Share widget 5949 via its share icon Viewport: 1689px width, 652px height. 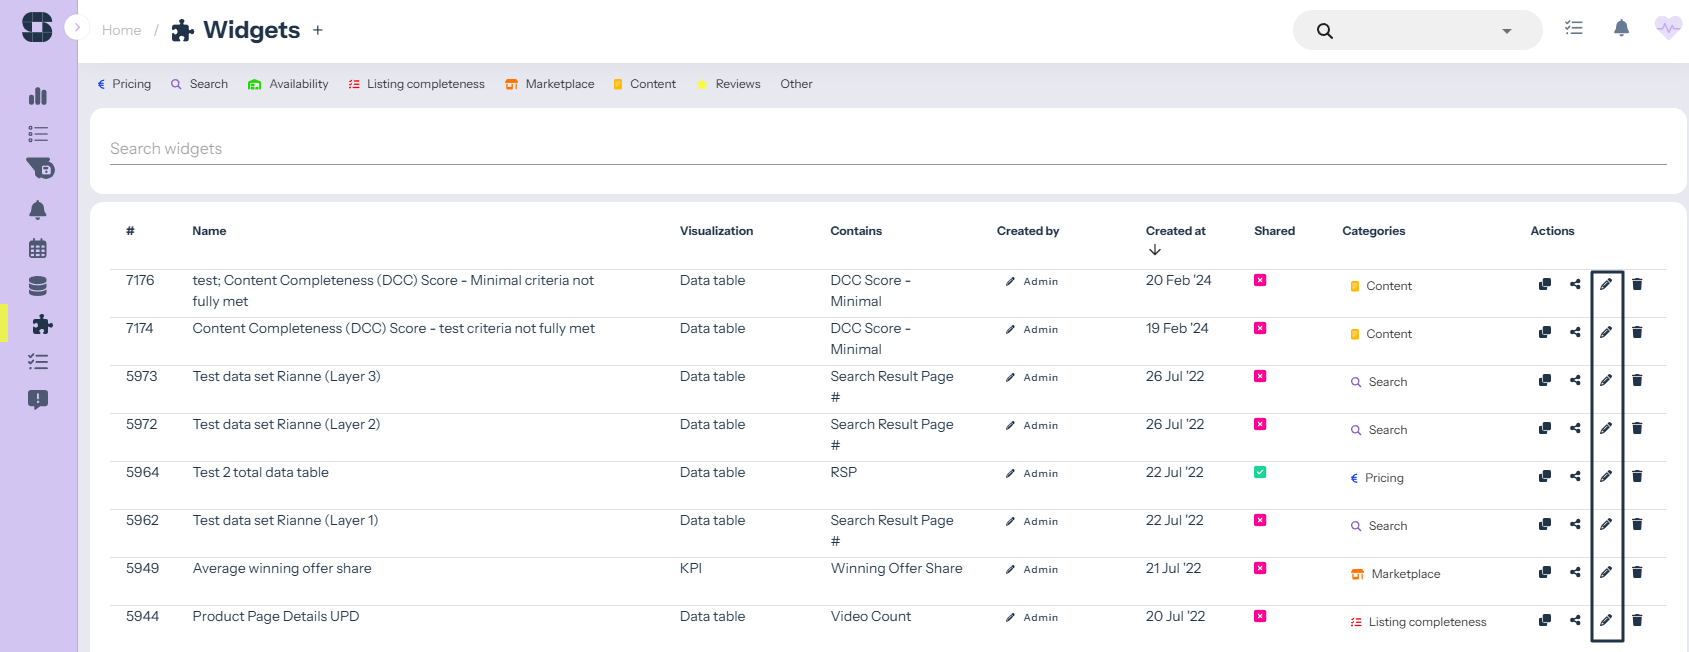coord(1575,572)
